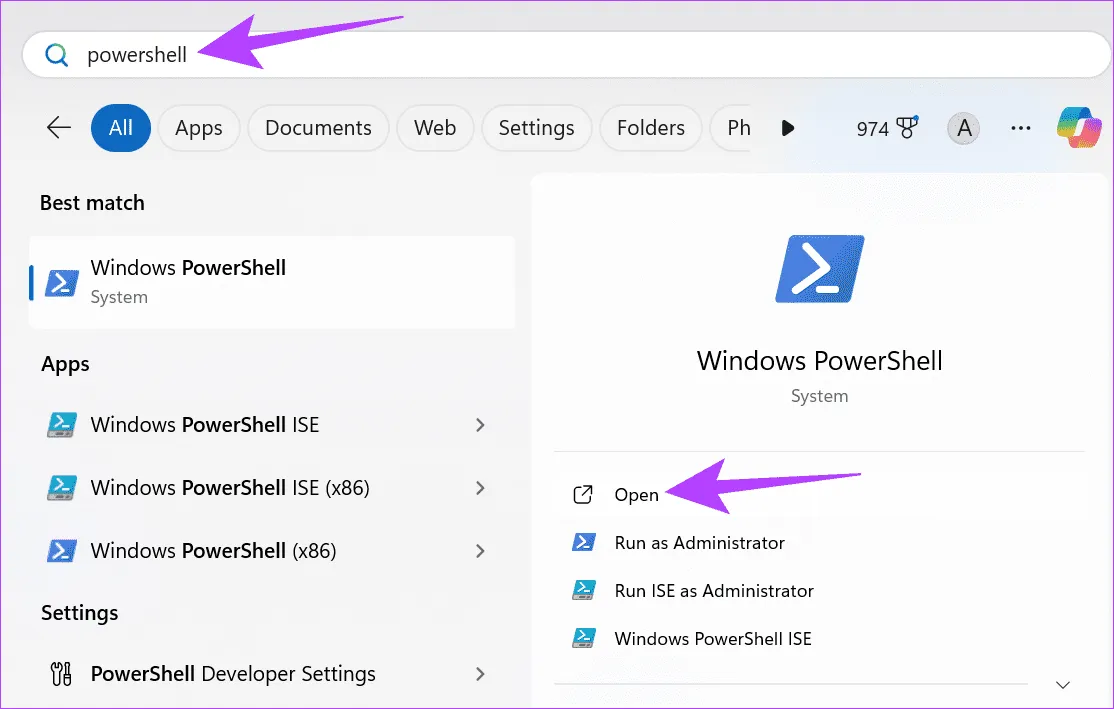Screen dimensions: 1114x710
Task: Show more search filter categories
Action: pos(788,128)
